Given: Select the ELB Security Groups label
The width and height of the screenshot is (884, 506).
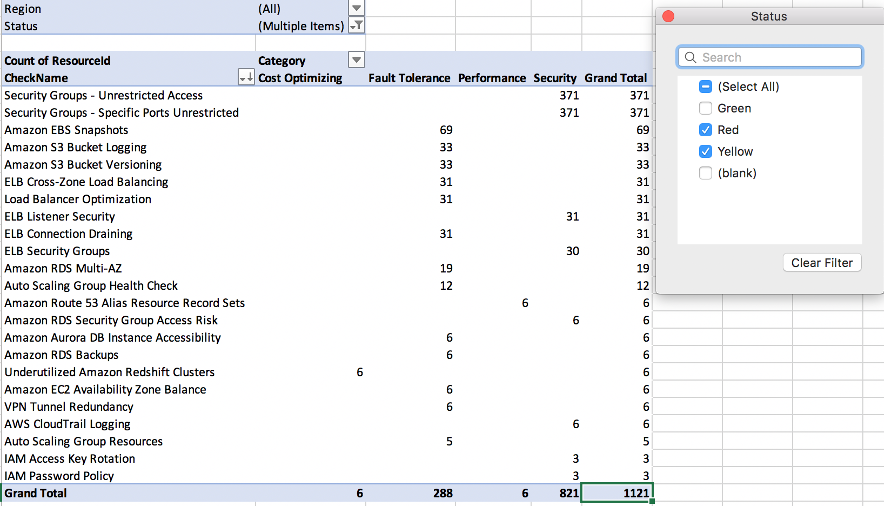Looking at the screenshot, I should 57,251.
